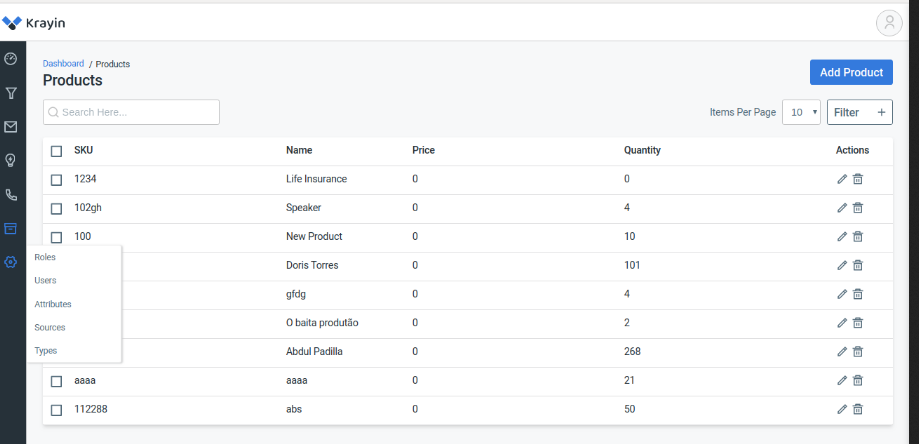The image size is (919, 444).
Task: Open the Dashboard speedometer sidebar icon
Action: coord(11,59)
